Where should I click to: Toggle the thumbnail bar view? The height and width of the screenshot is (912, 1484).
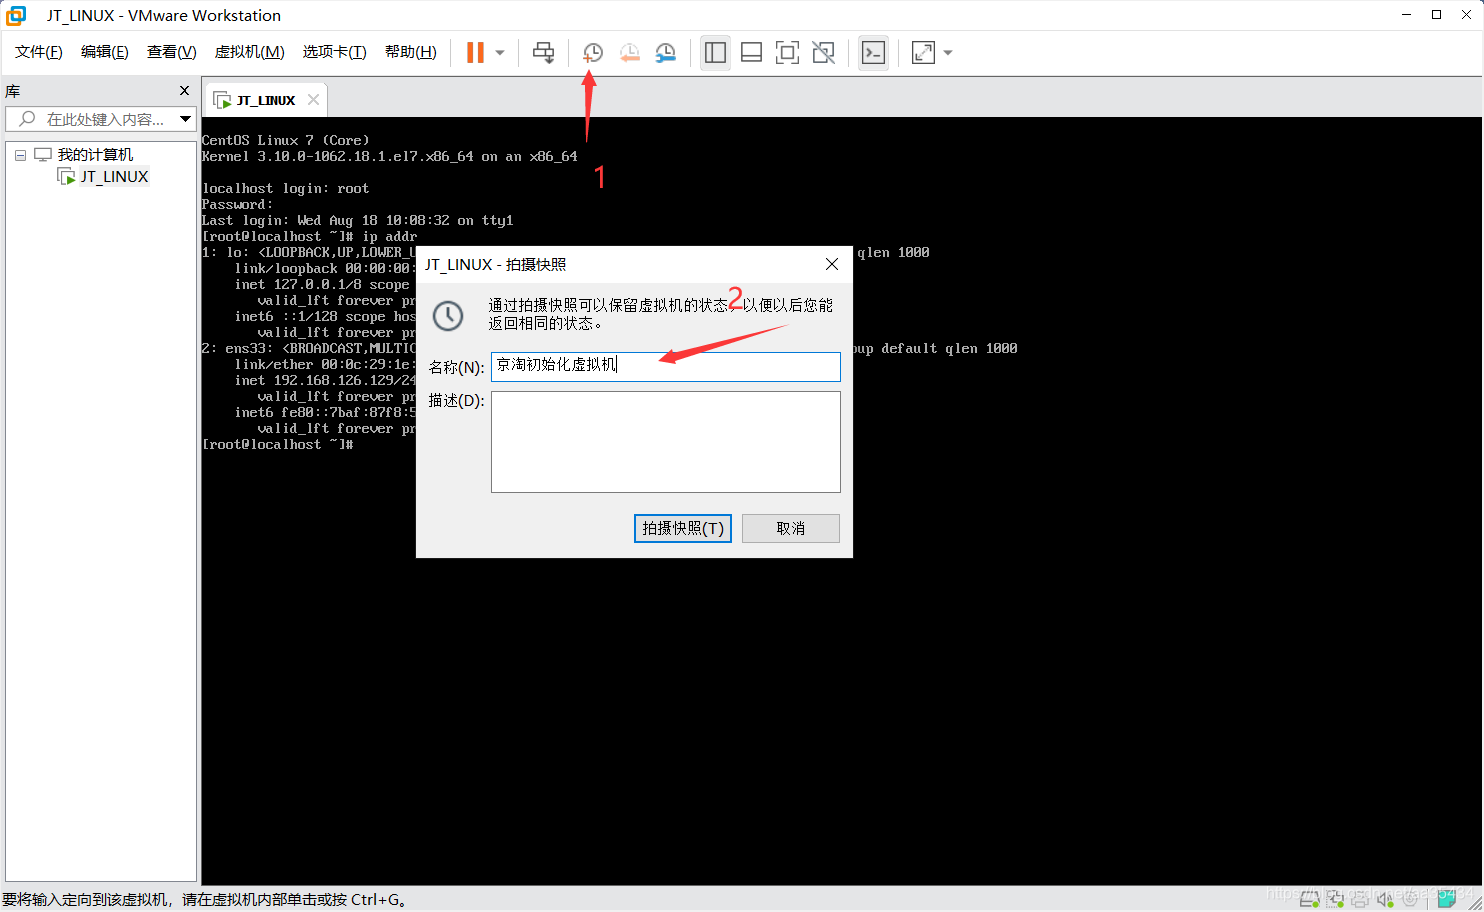pyautogui.click(x=751, y=53)
